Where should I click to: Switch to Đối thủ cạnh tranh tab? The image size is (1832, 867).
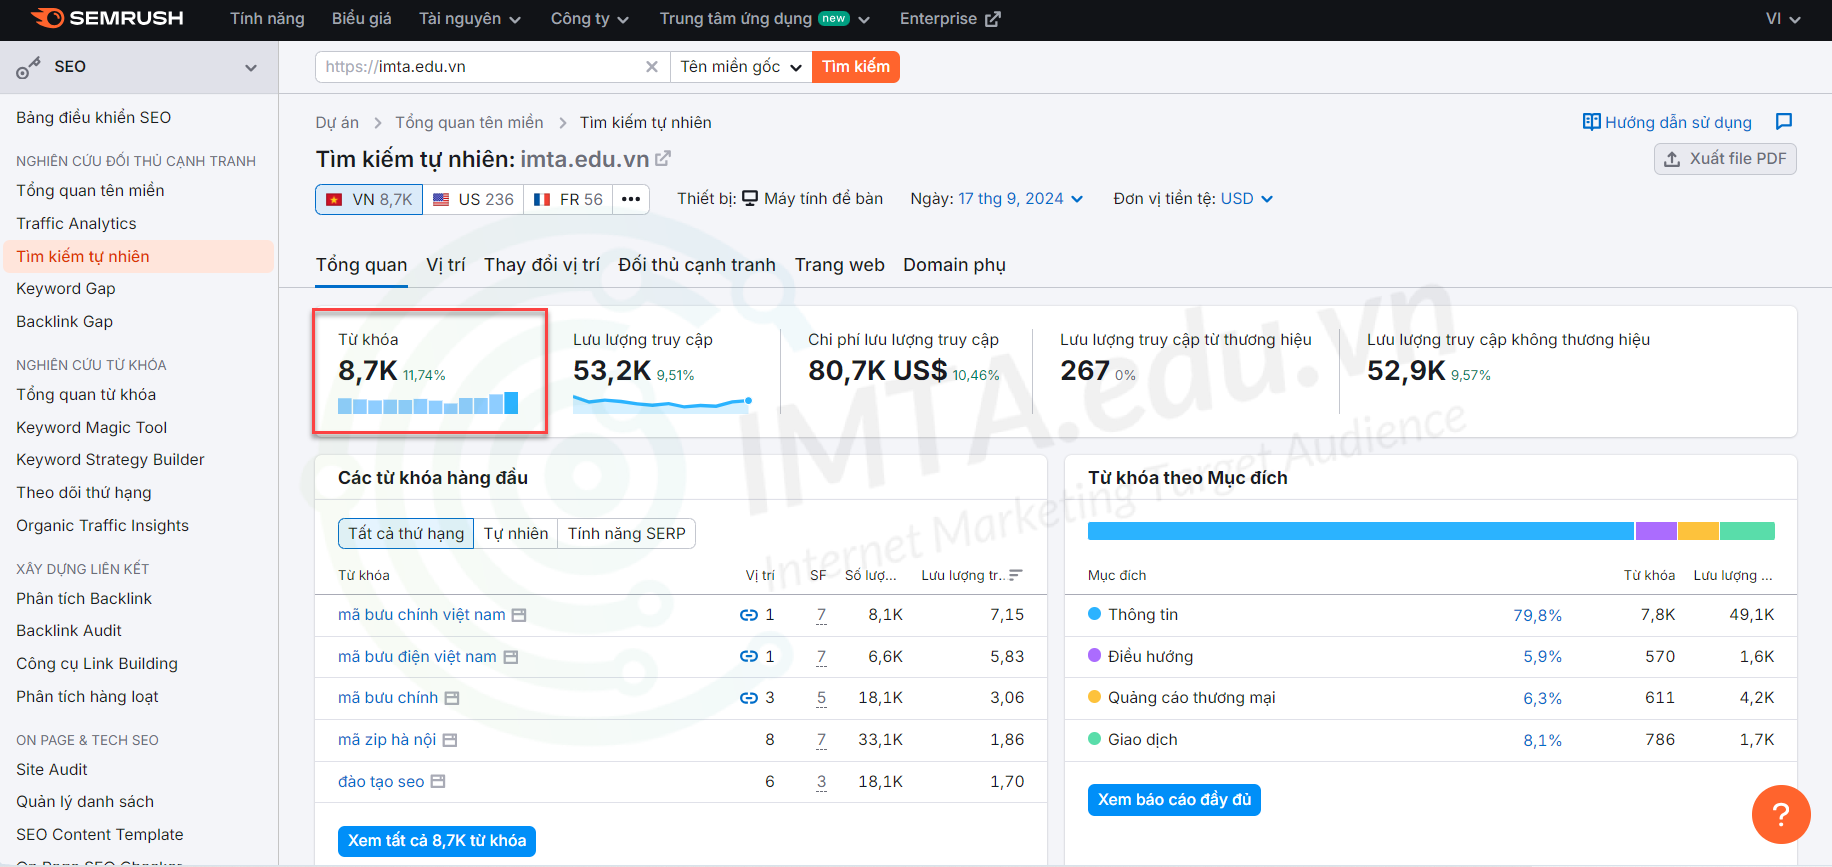tap(697, 265)
